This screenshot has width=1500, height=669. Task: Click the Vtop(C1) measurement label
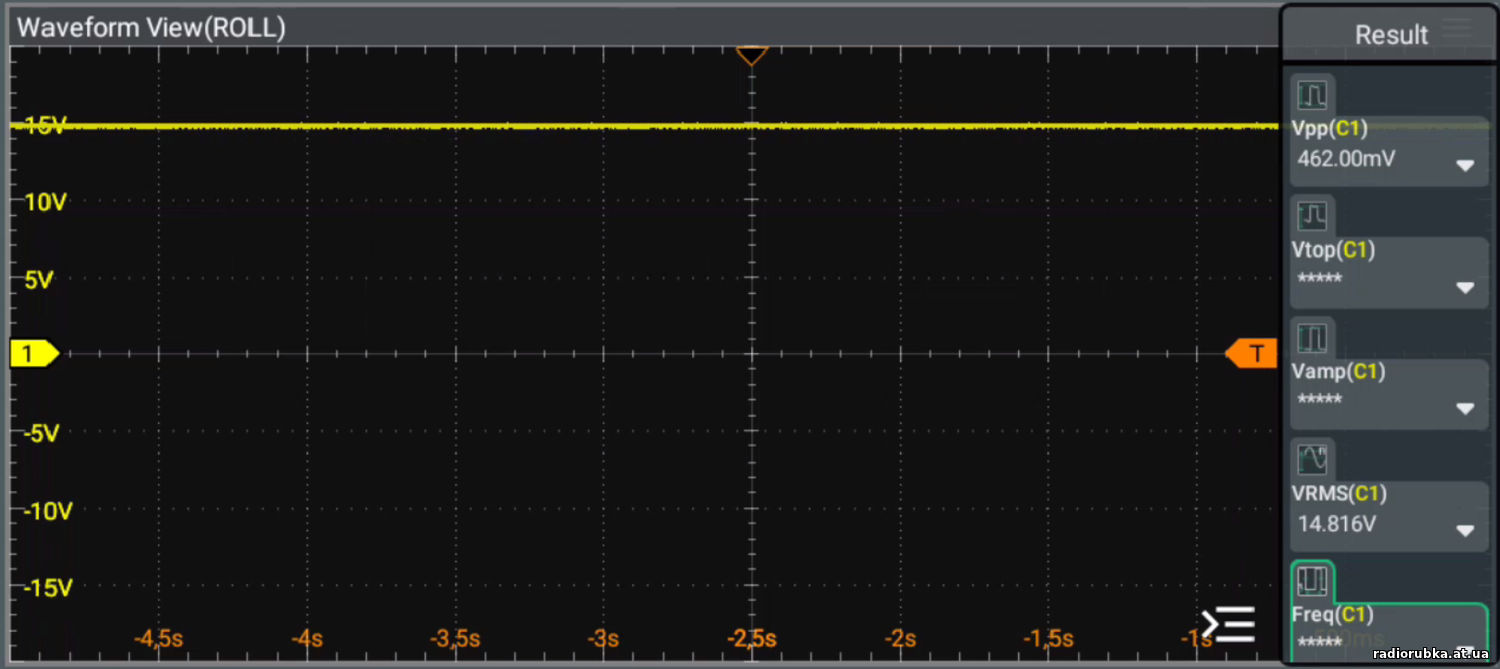tap(1333, 250)
